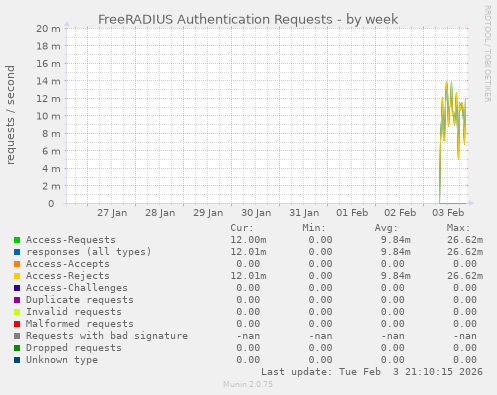Click the green Access-Requests legend swatch
497x395 pixels.
pos(17,240)
